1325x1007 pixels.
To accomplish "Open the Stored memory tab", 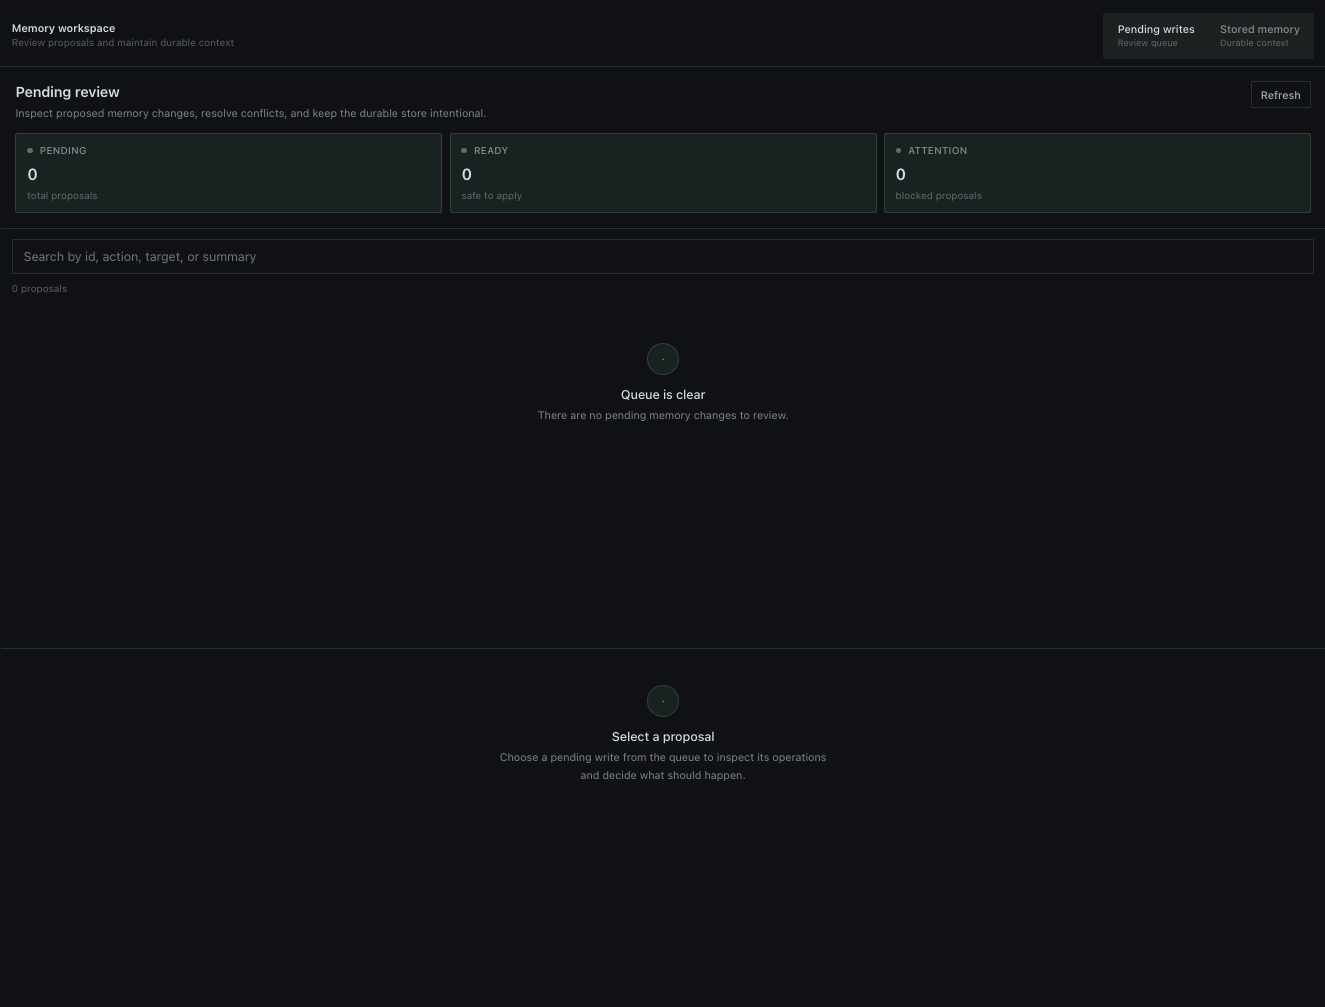I will point(1259,36).
